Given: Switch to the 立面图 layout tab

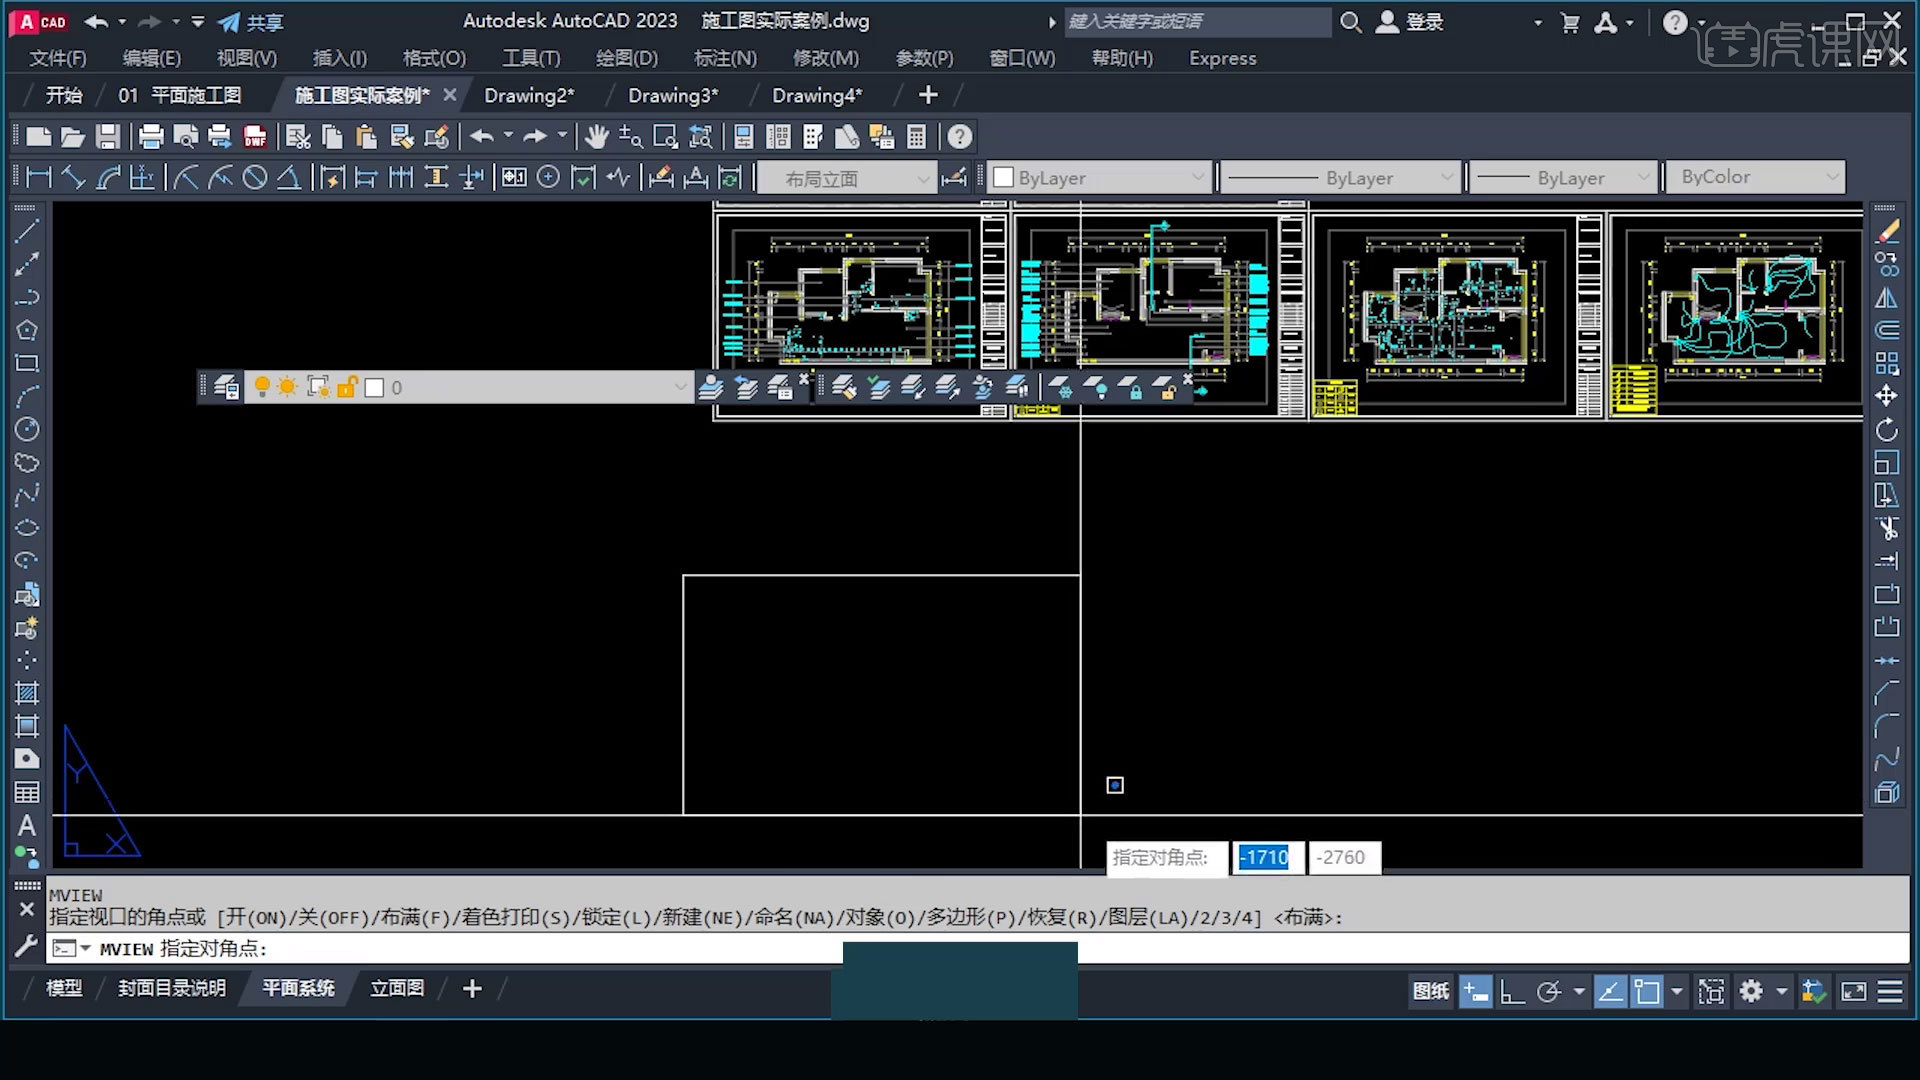Looking at the screenshot, I should pyautogui.click(x=397, y=988).
